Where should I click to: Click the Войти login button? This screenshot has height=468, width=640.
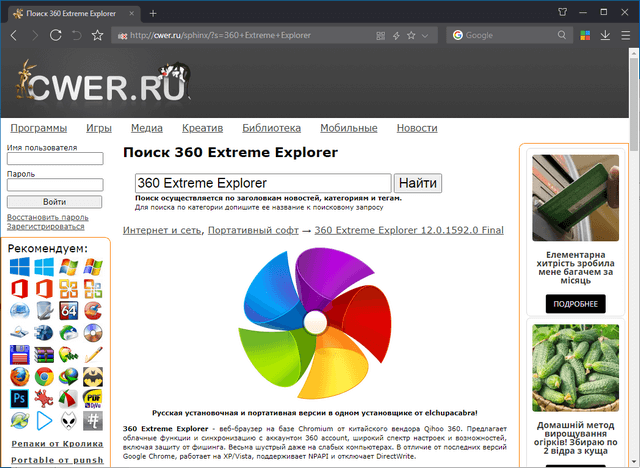pyautogui.click(x=55, y=202)
